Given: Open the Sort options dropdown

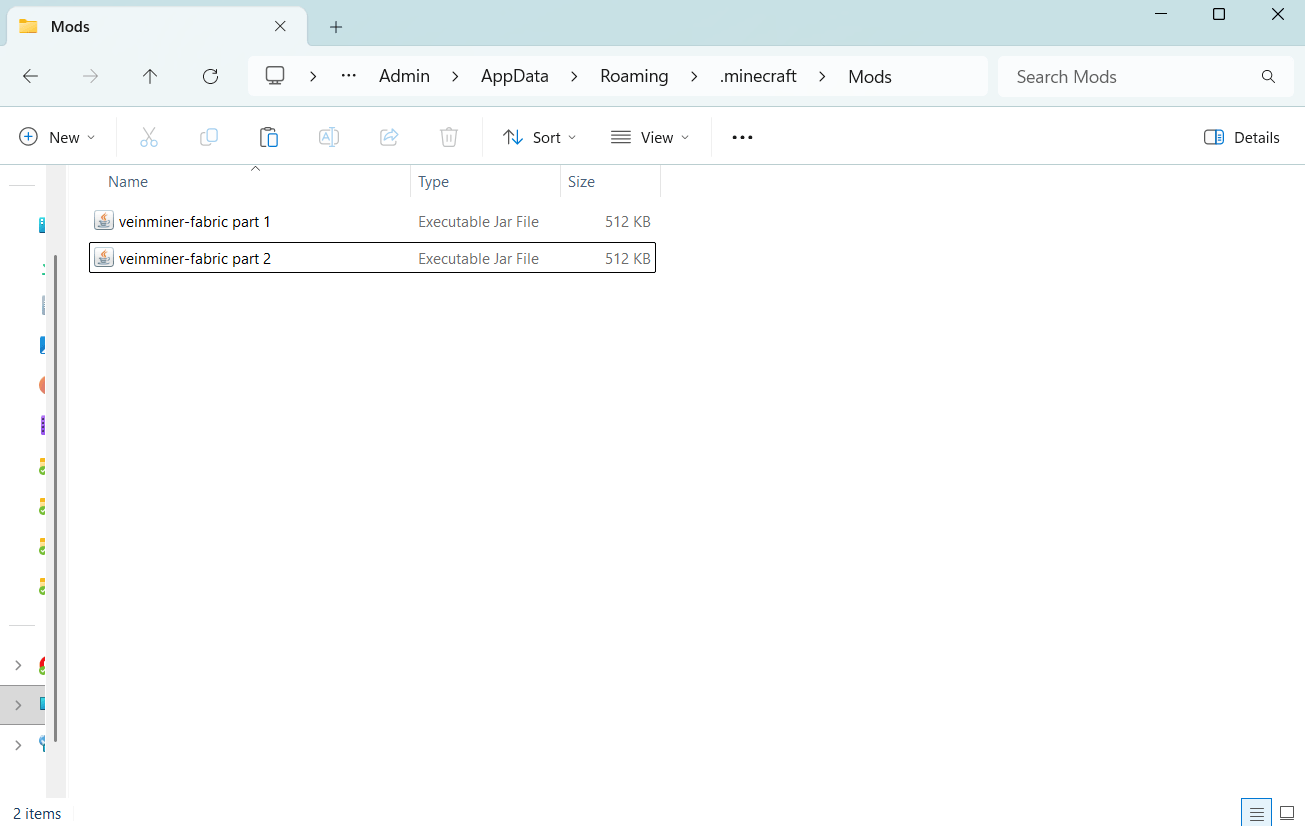Looking at the screenshot, I should (x=540, y=137).
